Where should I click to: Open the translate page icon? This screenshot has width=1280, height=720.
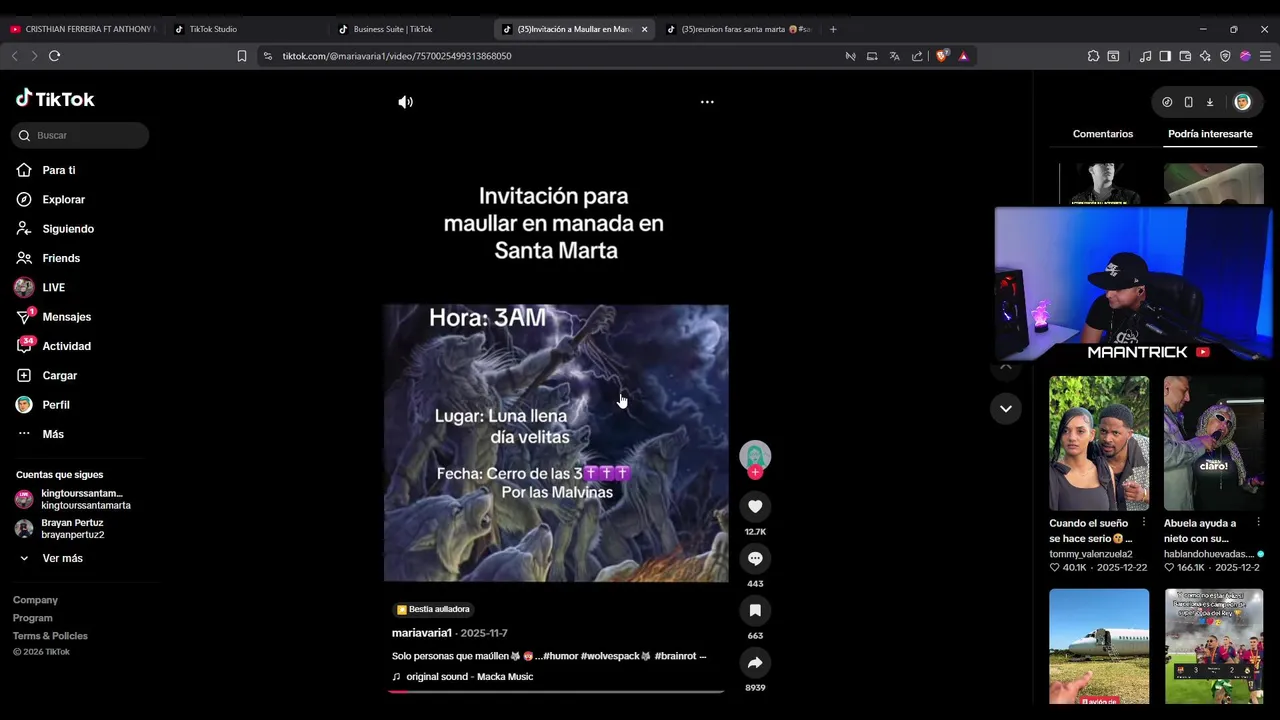point(894,56)
